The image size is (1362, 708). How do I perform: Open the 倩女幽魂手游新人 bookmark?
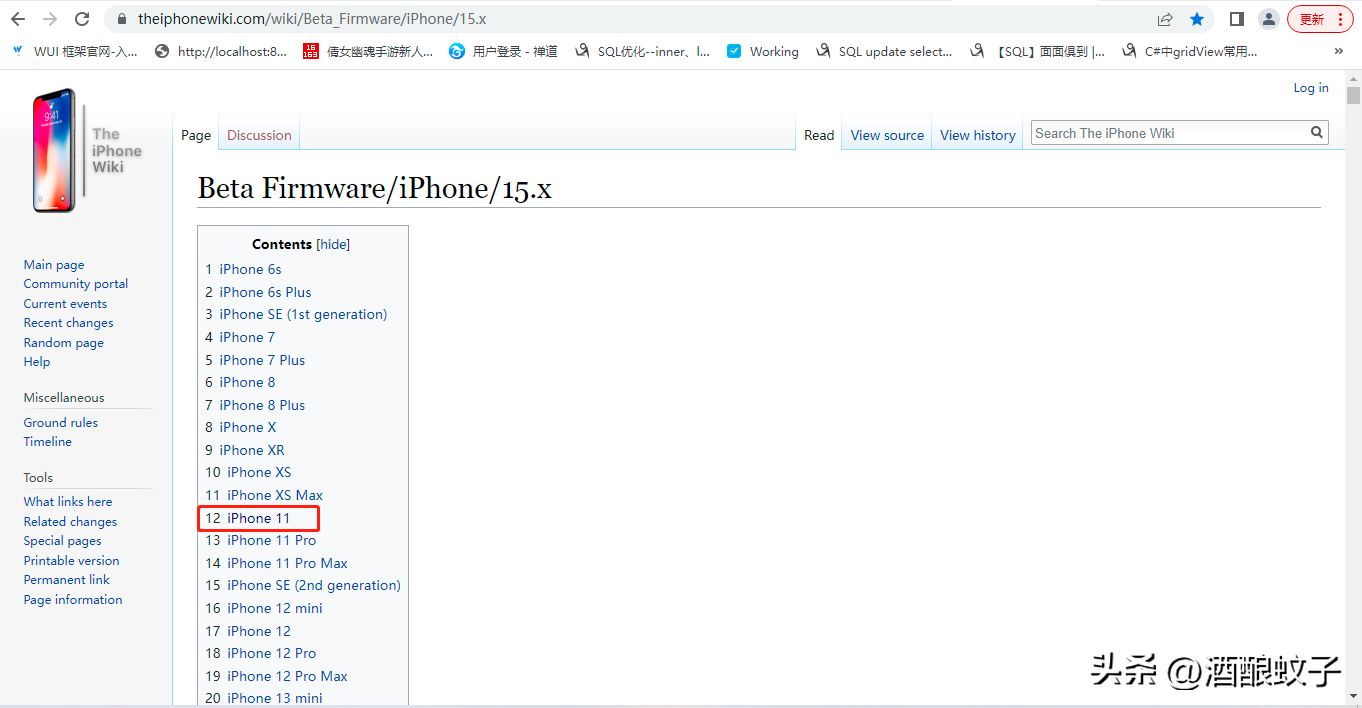click(x=368, y=51)
